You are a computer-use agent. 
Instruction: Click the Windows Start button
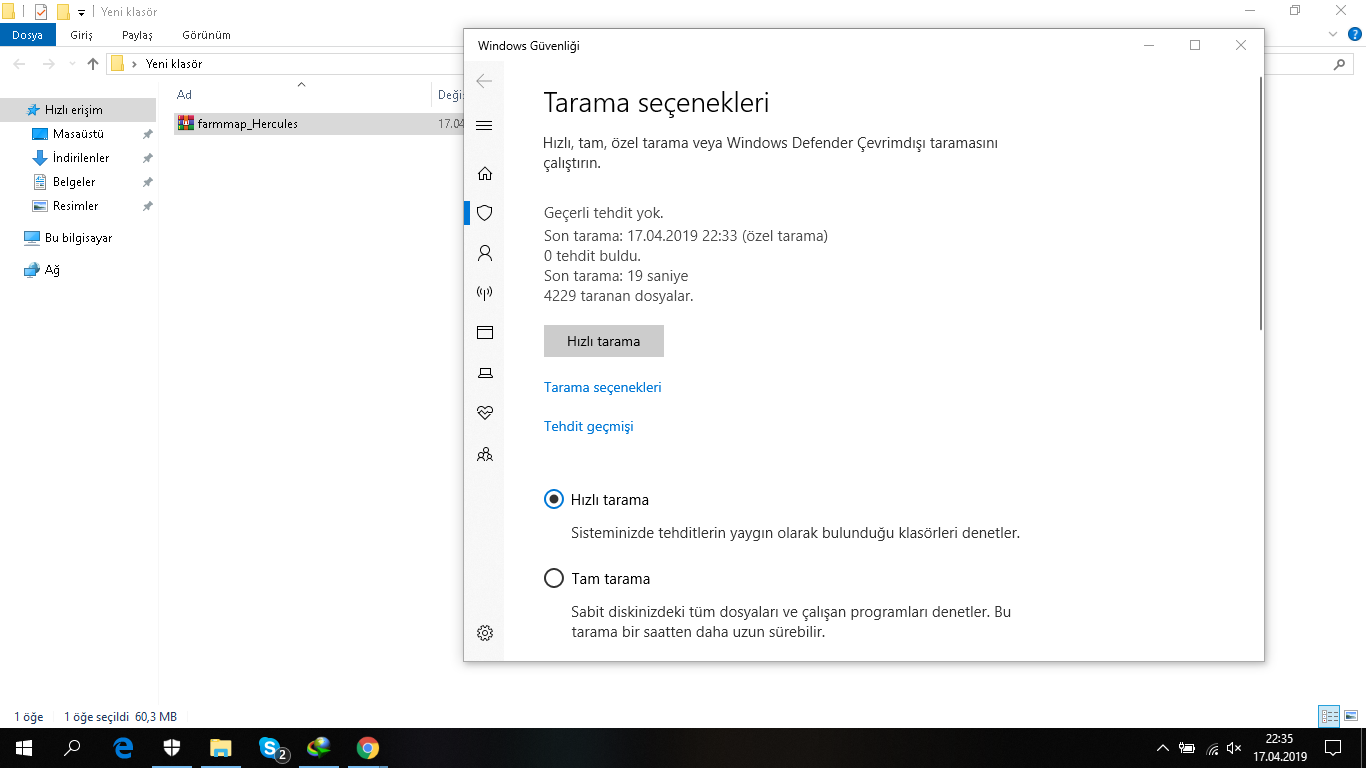click(x=24, y=748)
